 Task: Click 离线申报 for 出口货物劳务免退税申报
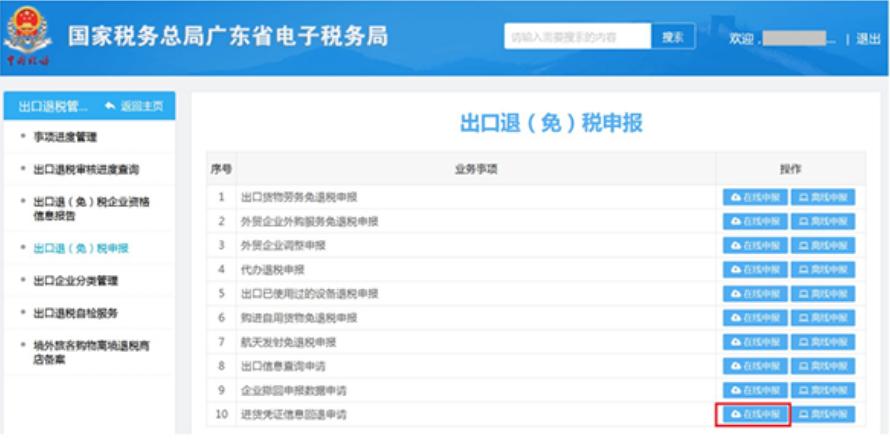(823, 197)
